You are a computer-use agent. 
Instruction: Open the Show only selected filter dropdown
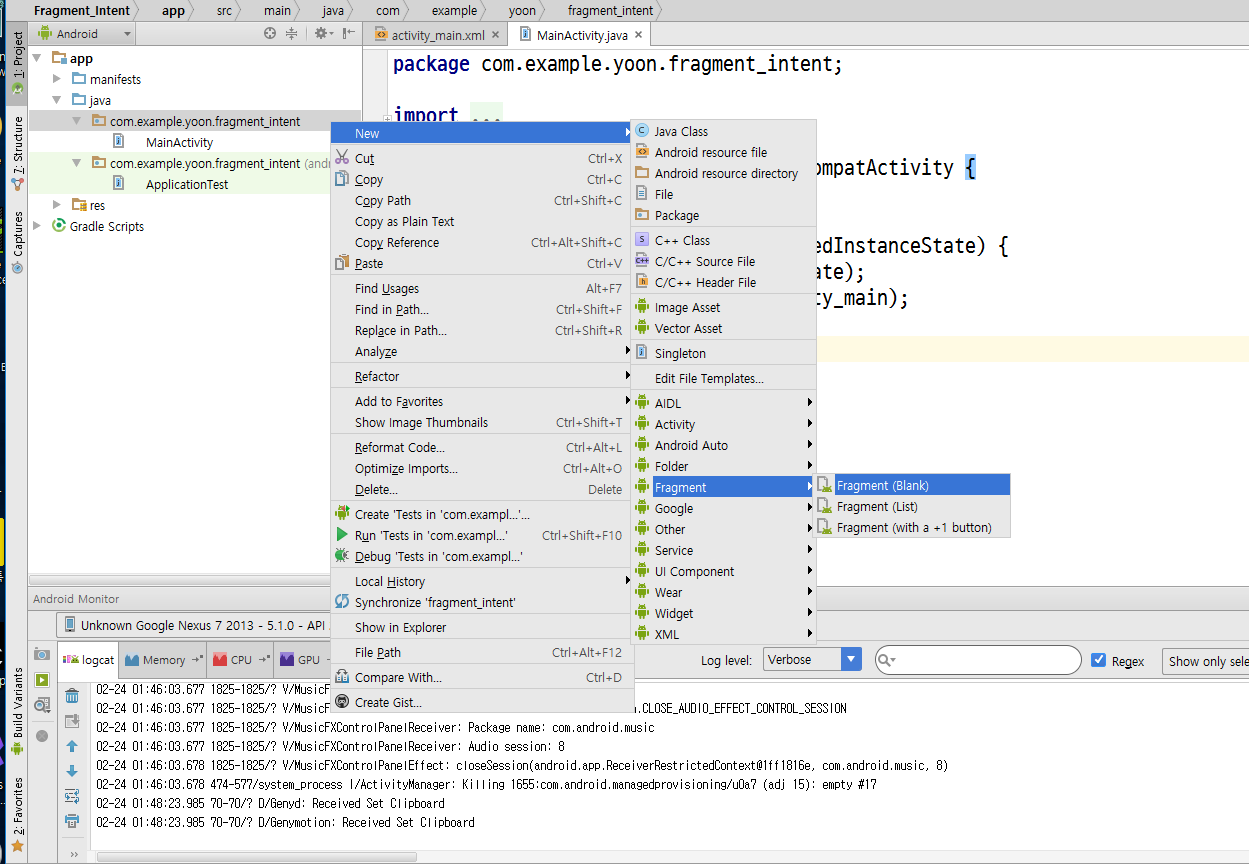(1206, 661)
